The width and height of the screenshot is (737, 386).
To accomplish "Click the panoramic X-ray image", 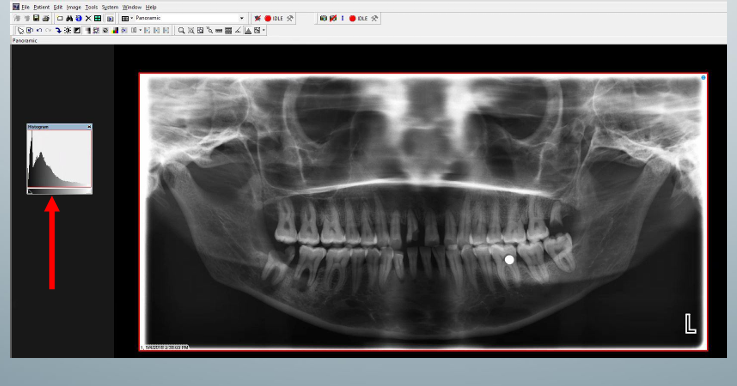I will [x=423, y=212].
